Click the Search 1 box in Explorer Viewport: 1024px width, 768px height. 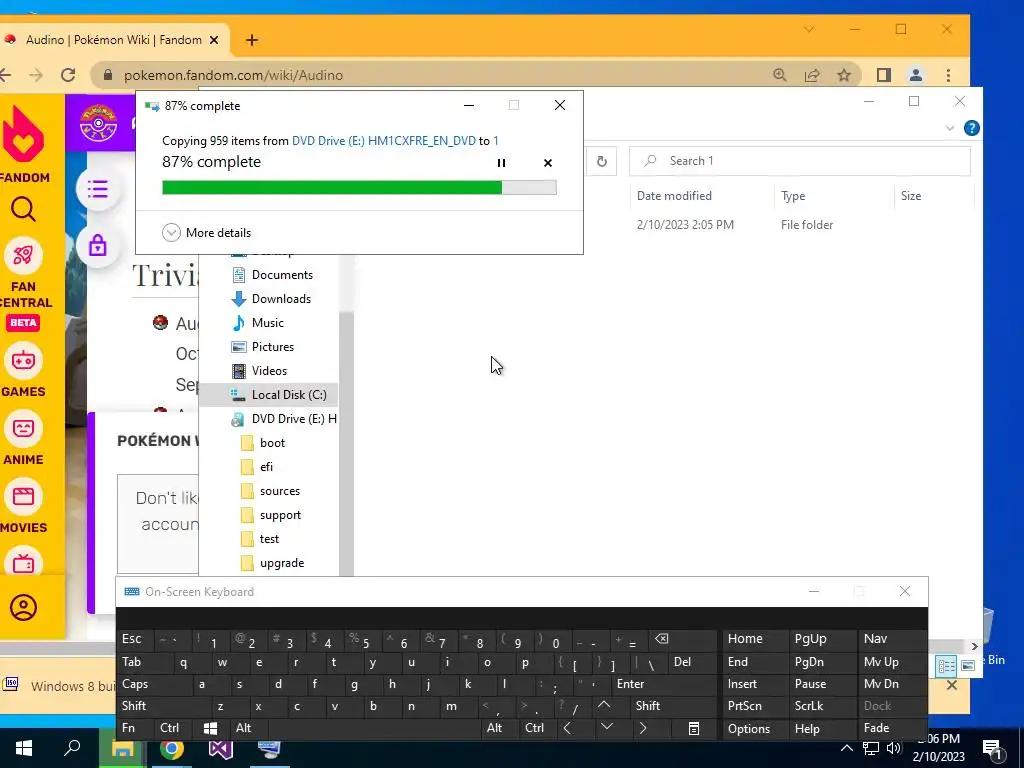pyautogui.click(x=800, y=161)
